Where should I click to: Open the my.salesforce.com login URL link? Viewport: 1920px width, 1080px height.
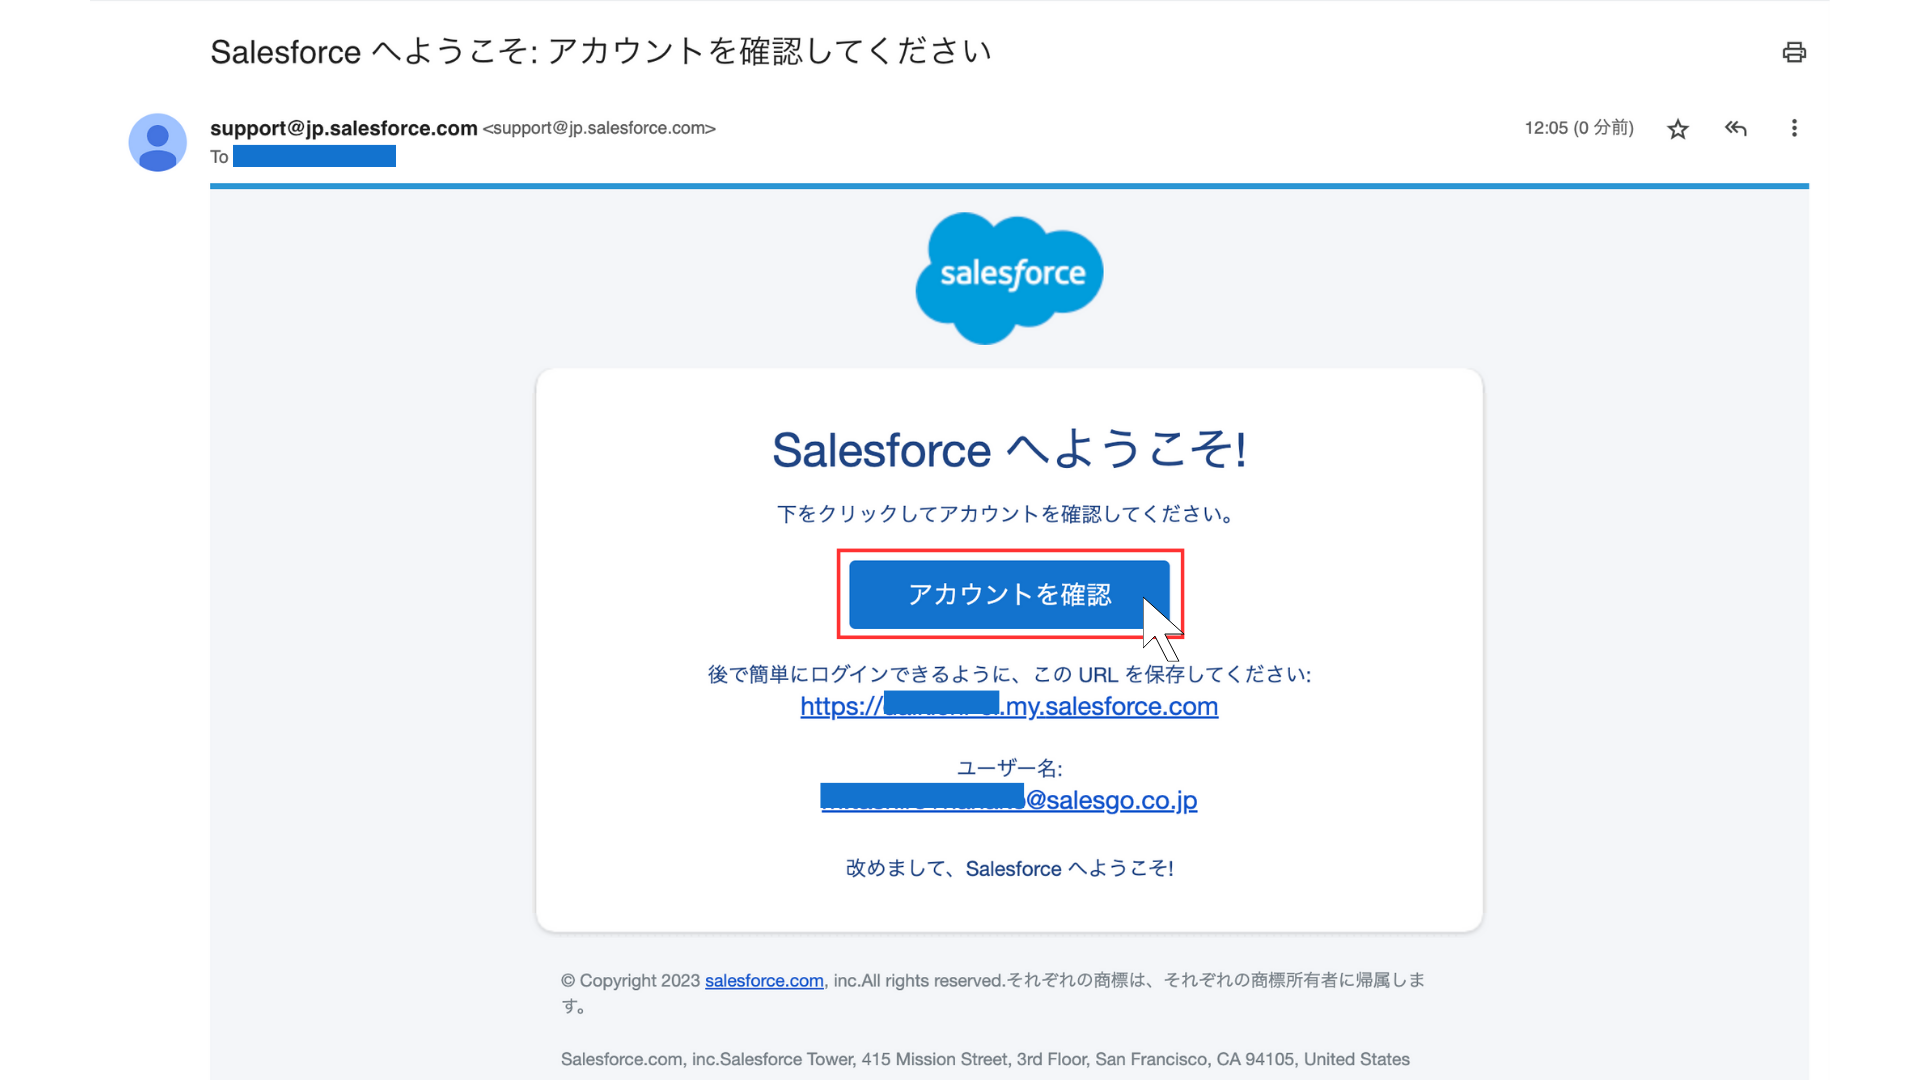pyautogui.click(x=1009, y=706)
